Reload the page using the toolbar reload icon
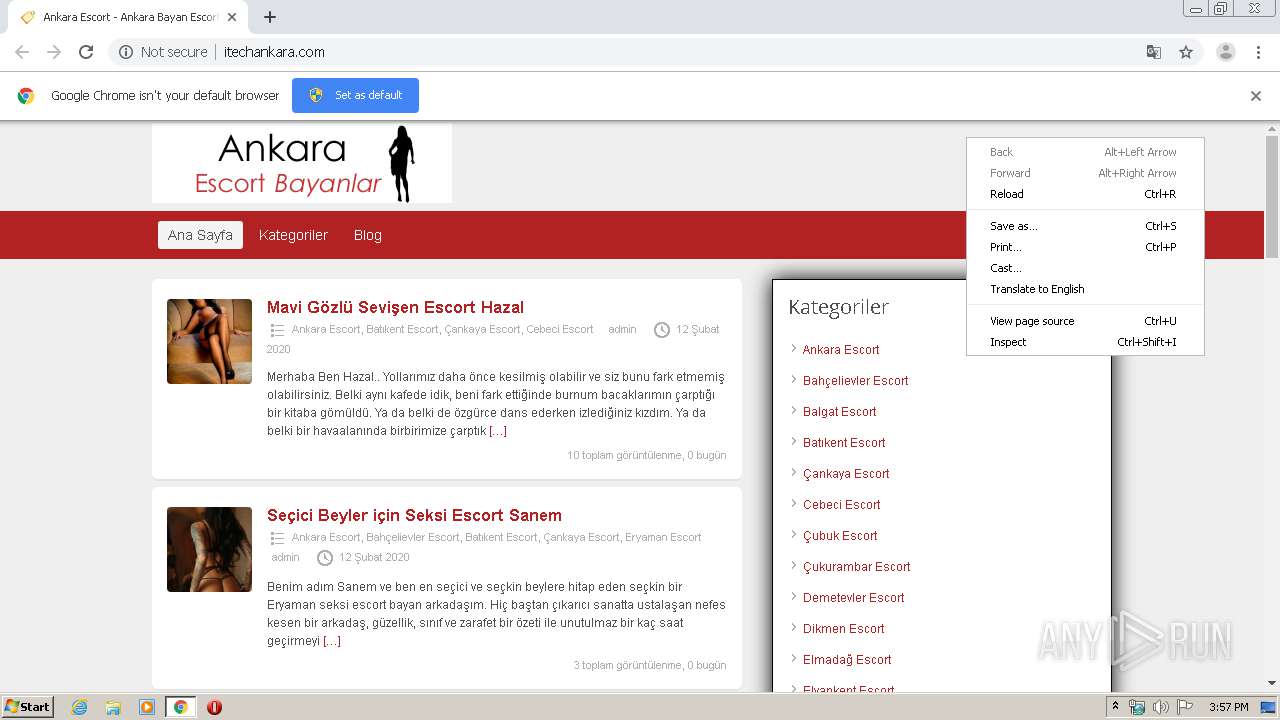 [x=86, y=52]
